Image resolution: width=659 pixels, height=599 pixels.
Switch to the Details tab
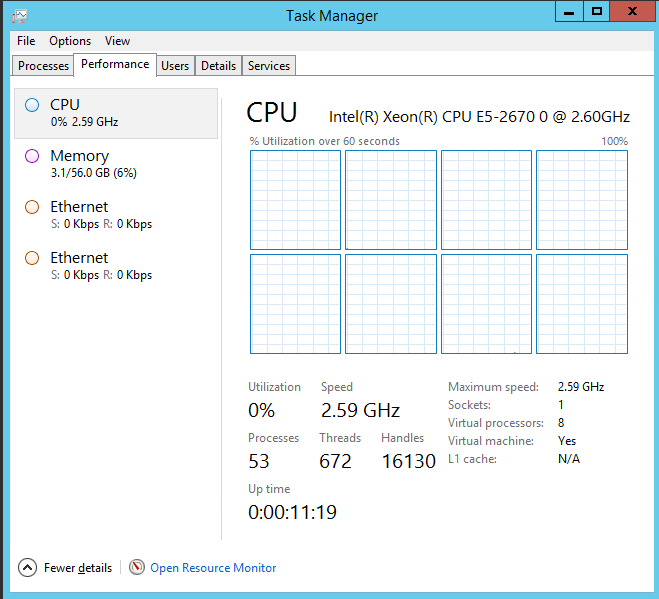218,66
